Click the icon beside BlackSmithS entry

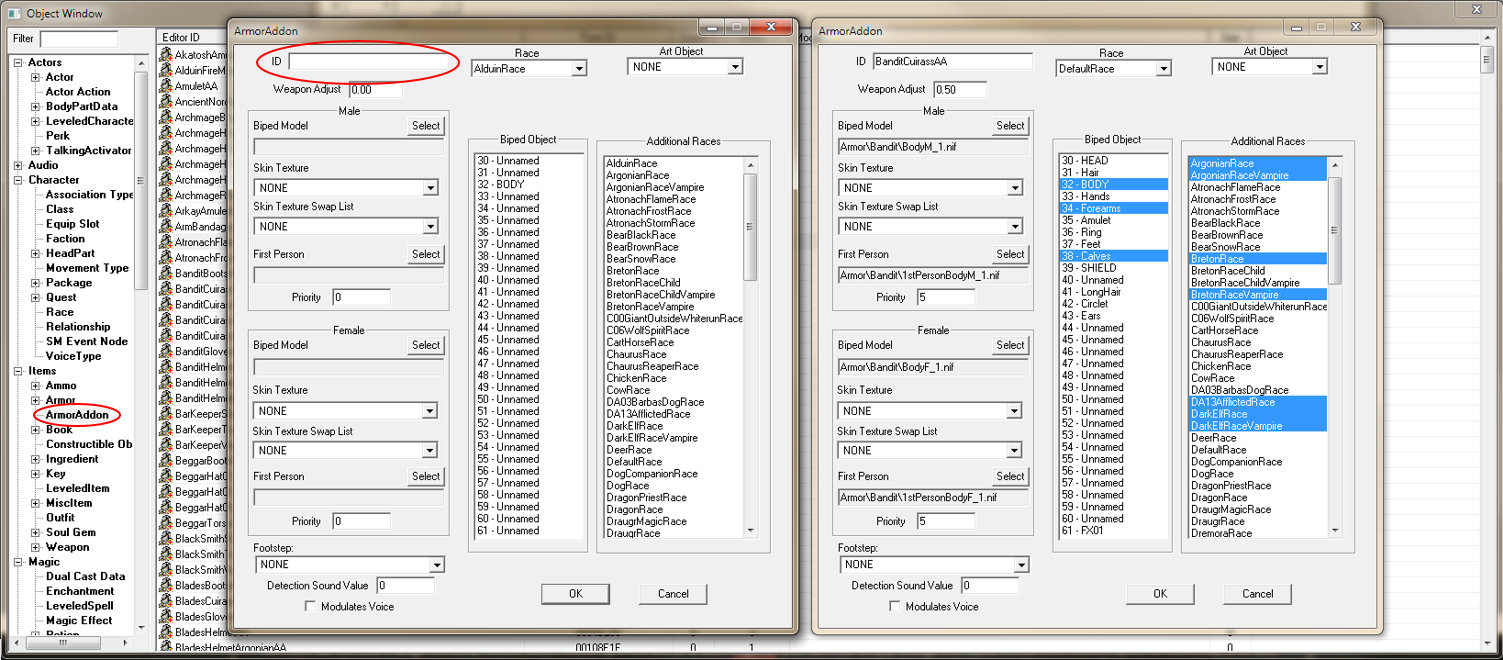point(167,538)
